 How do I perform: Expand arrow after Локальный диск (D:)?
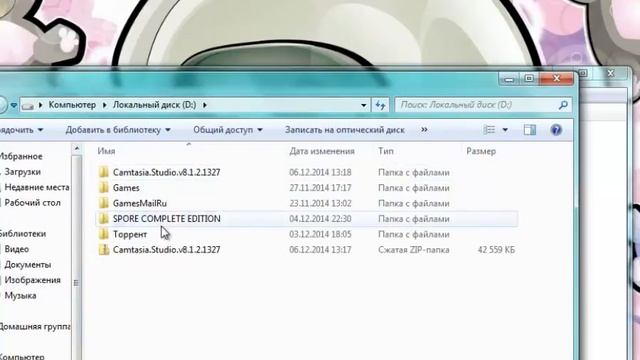[x=205, y=105]
